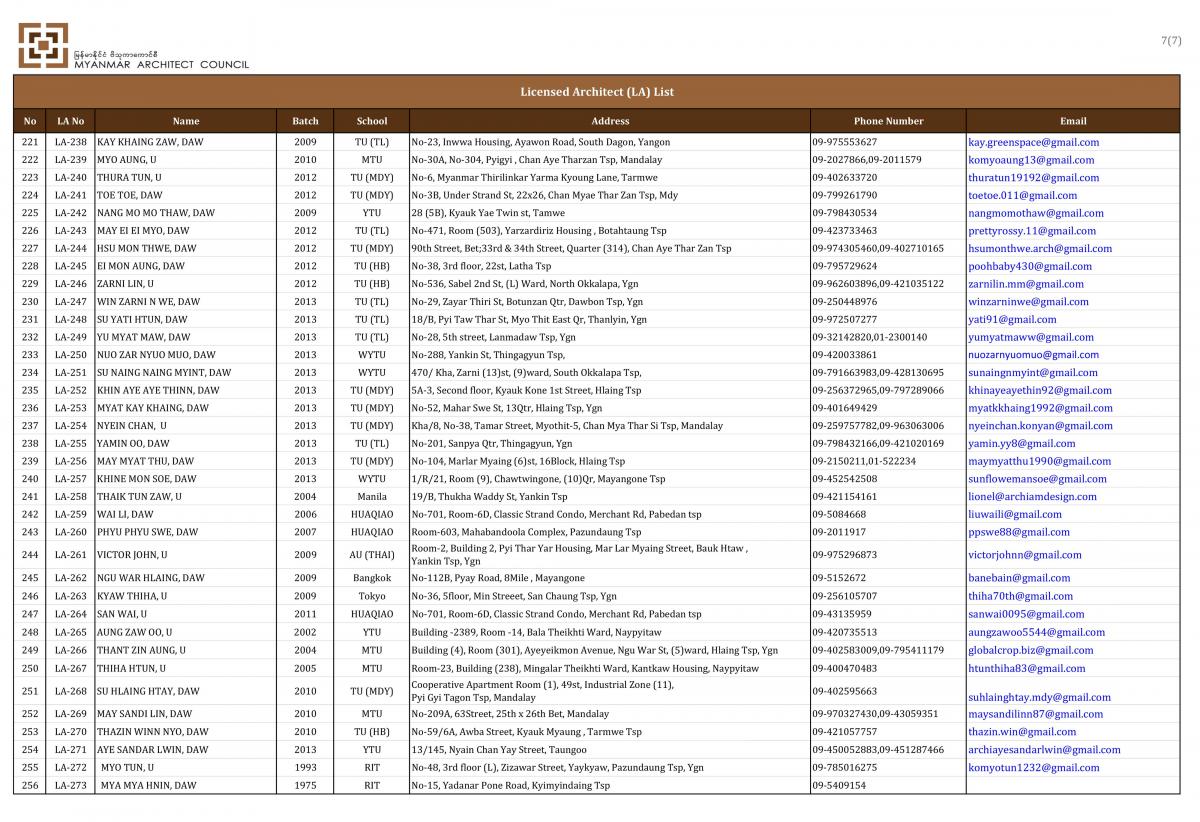1200x822 pixels.
Task: Click the 'LA No' column header
Action: 71,121
